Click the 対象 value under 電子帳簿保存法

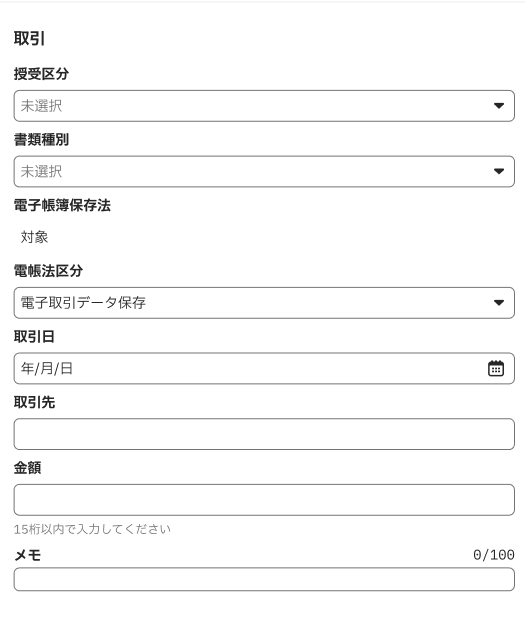(34, 237)
